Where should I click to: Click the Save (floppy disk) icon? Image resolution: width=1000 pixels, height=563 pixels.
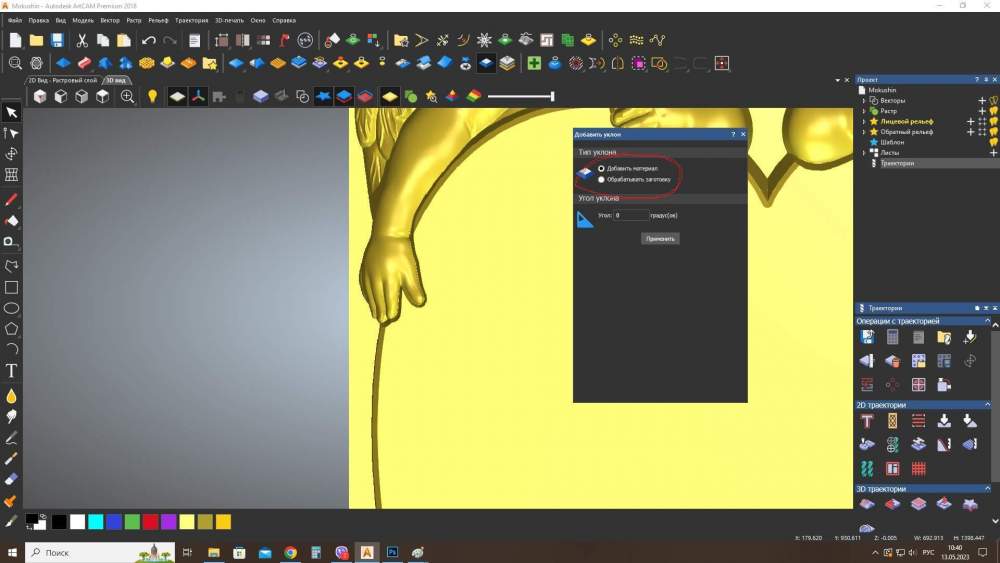click(x=57, y=41)
